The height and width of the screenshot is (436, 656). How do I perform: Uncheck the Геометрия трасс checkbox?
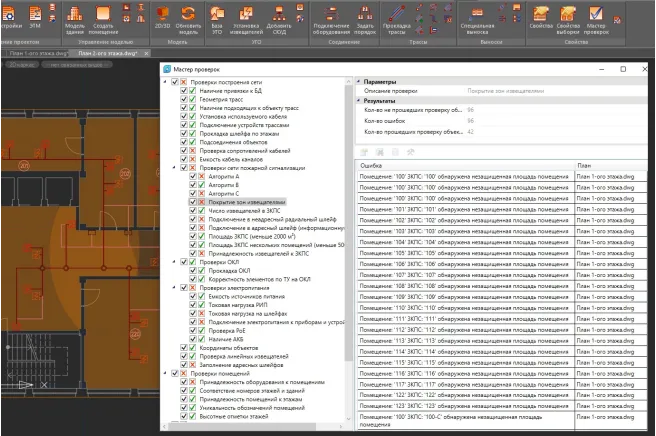(182, 99)
